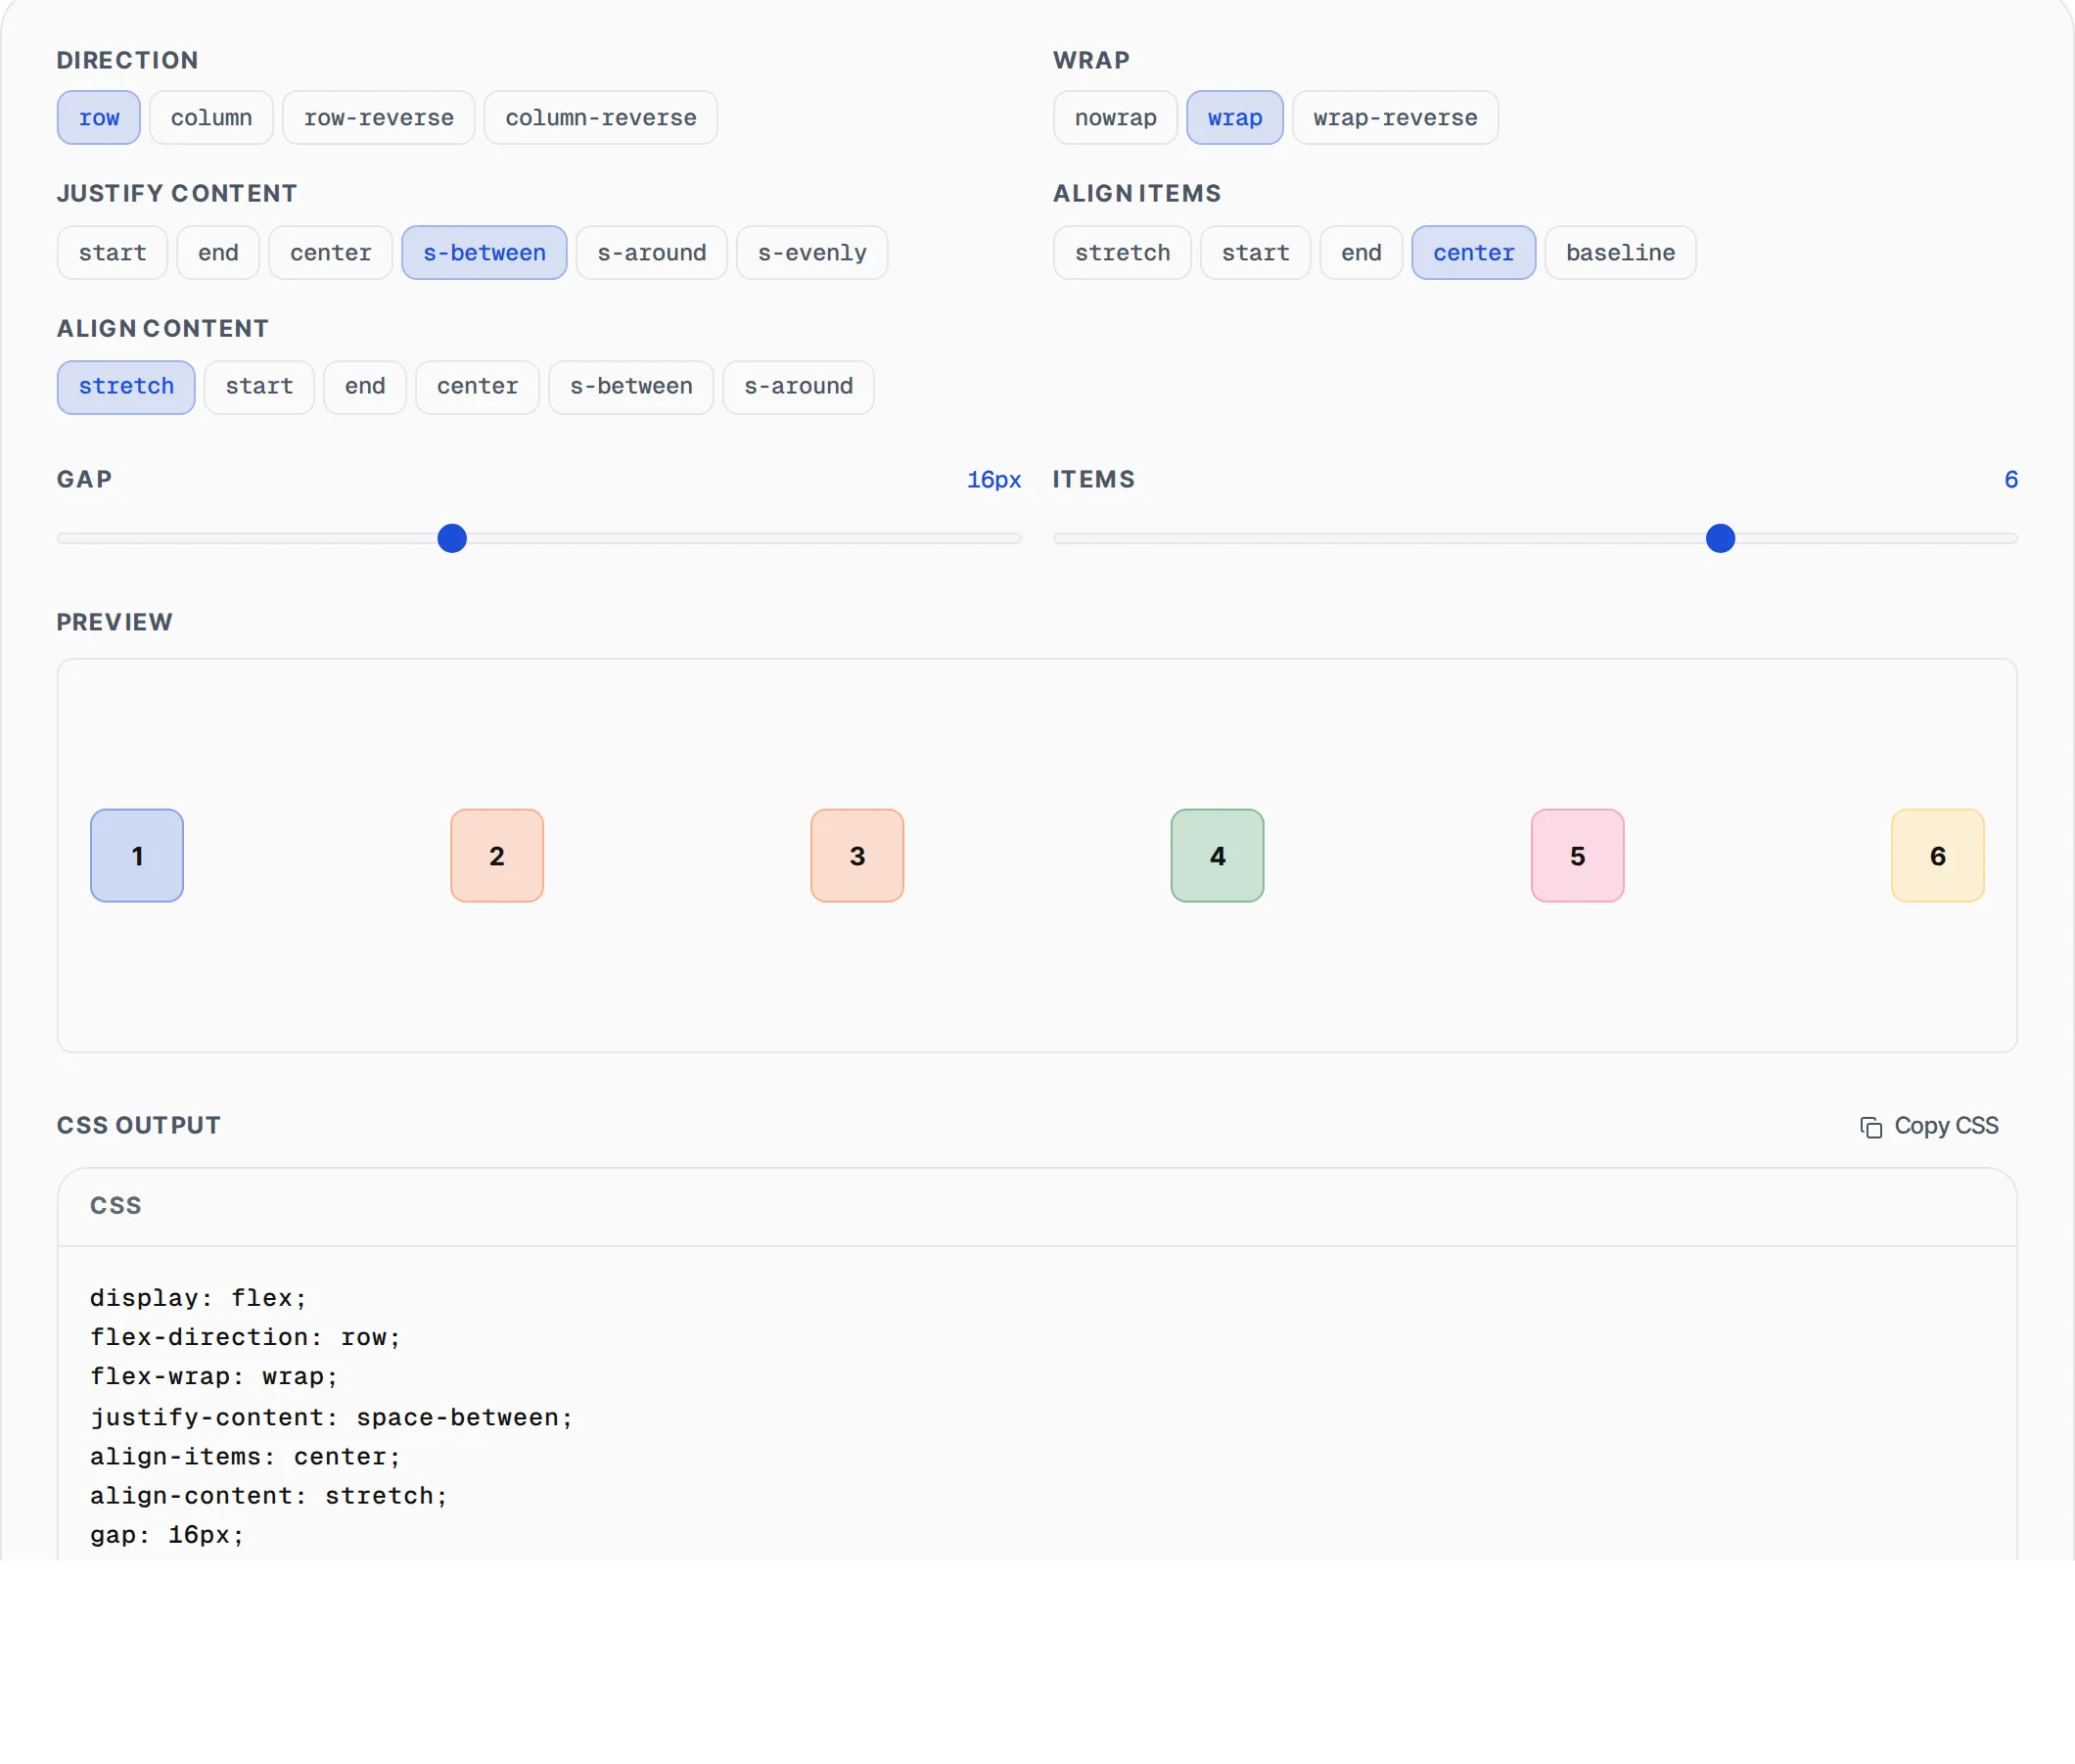Set Align Items to center
The height and width of the screenshot is (1764, 2075).
pyautogui.click(x=1473, y=253)
